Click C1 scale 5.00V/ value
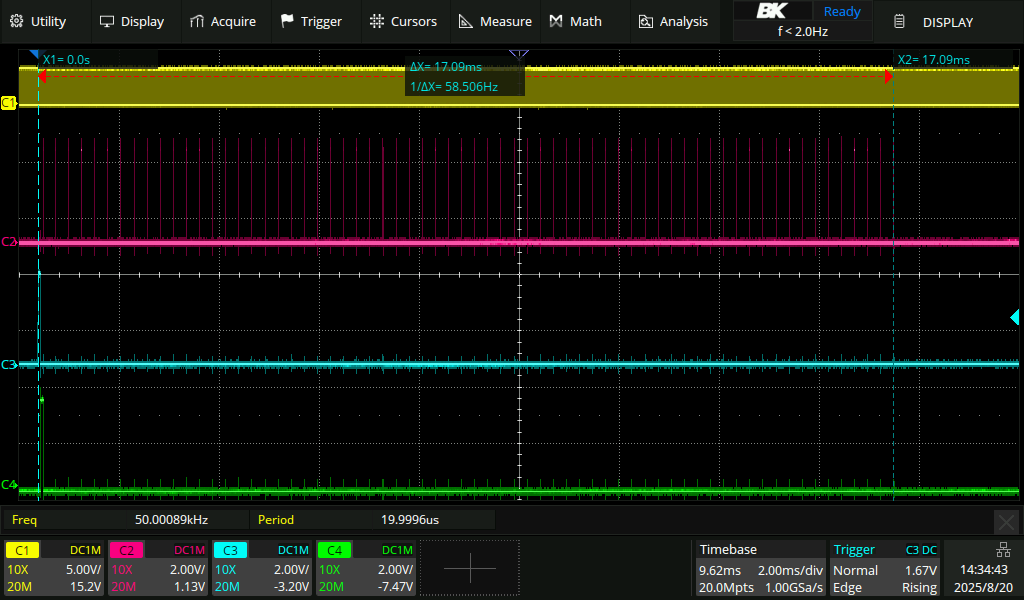The height and width of the screenshot is (600, 1024). (84, 569)
